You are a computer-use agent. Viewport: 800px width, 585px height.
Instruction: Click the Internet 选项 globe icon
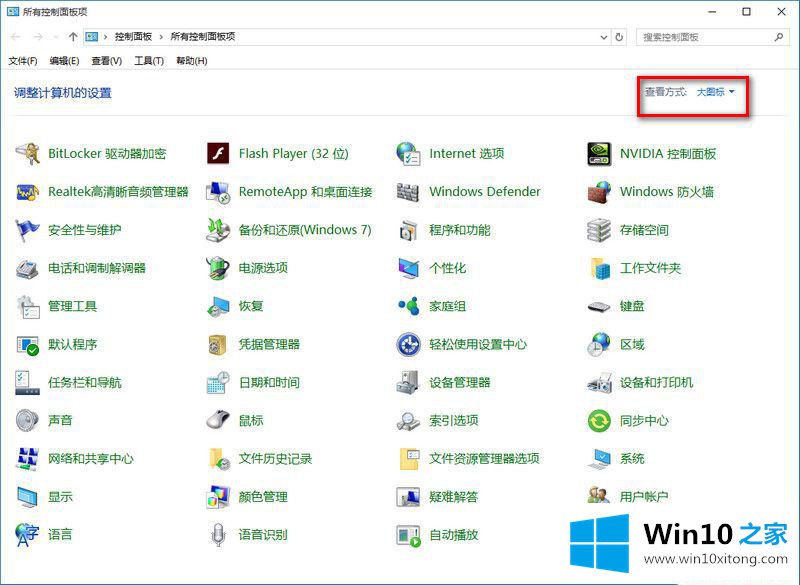pyautogui.click(x=409, y=154)
